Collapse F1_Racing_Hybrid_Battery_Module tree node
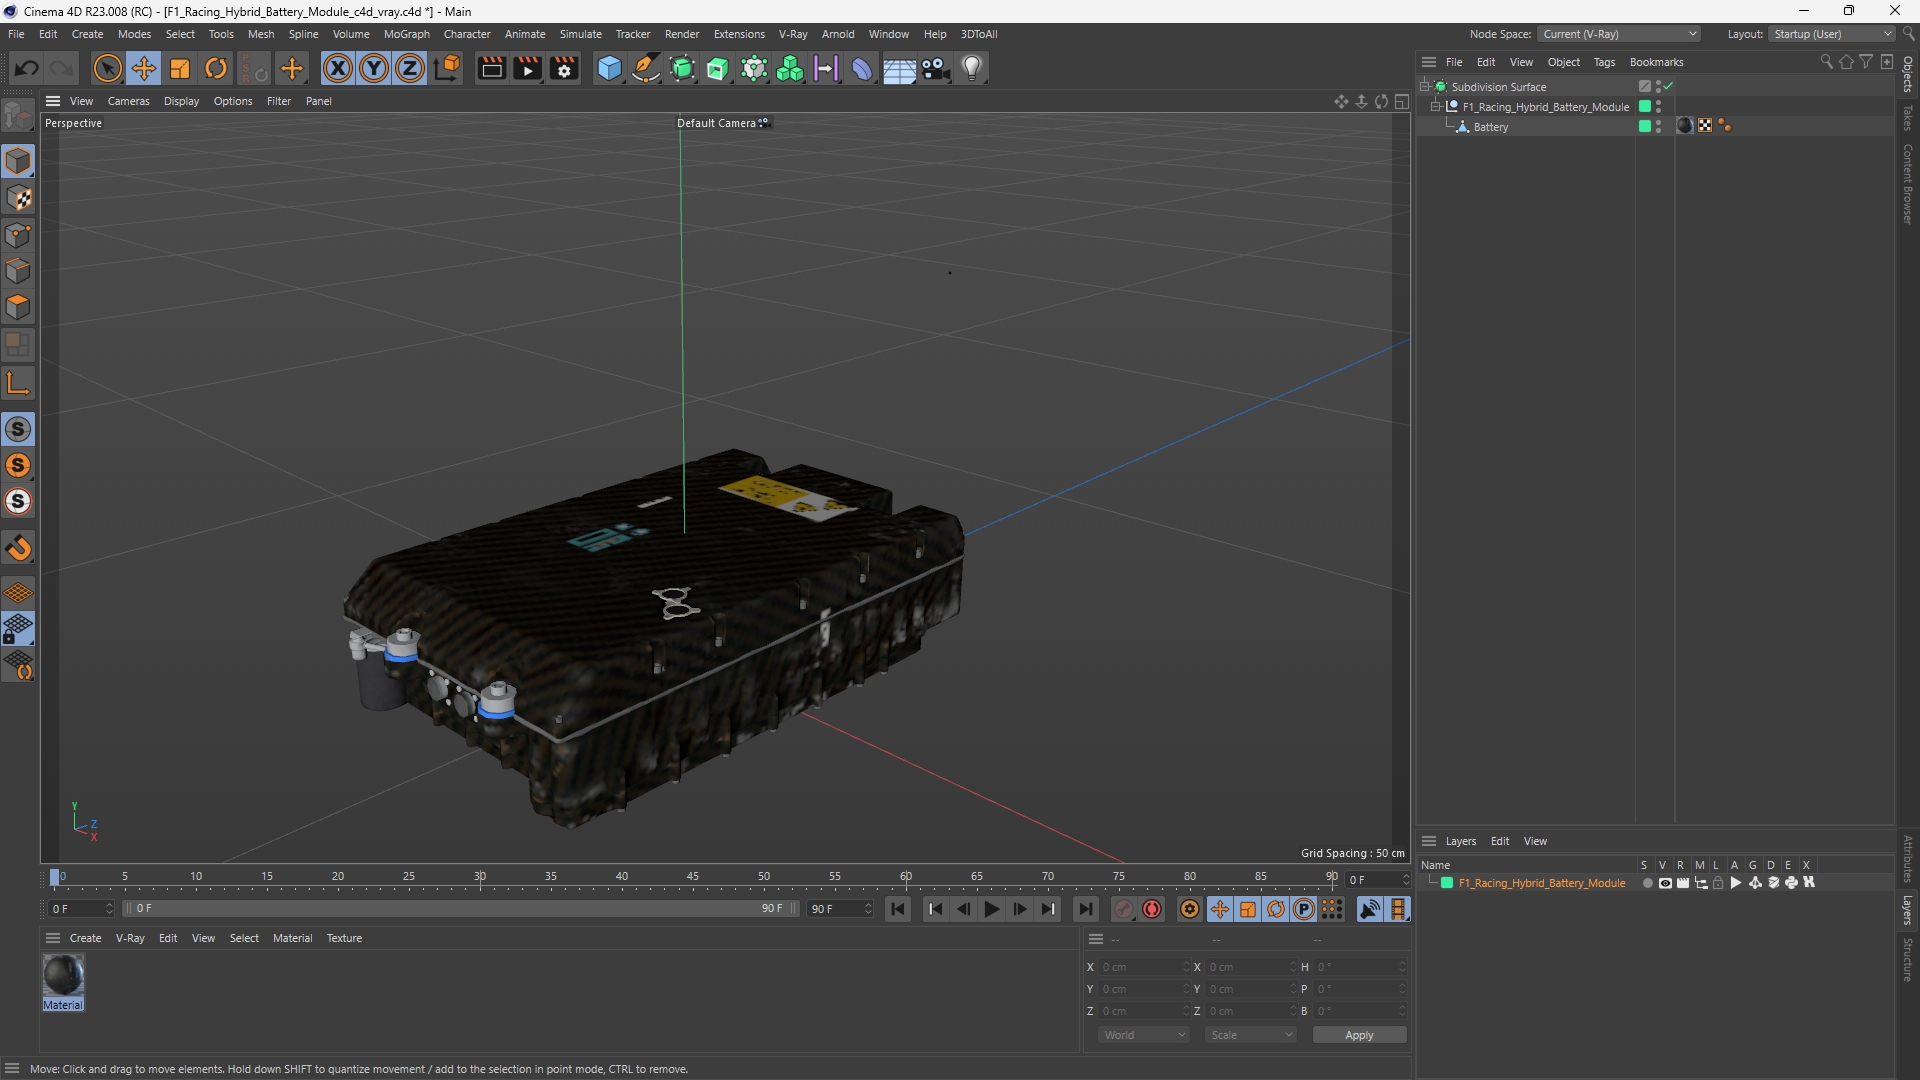The width and height of the screenshot is (1920, 1080). [x=1436, y=107]
